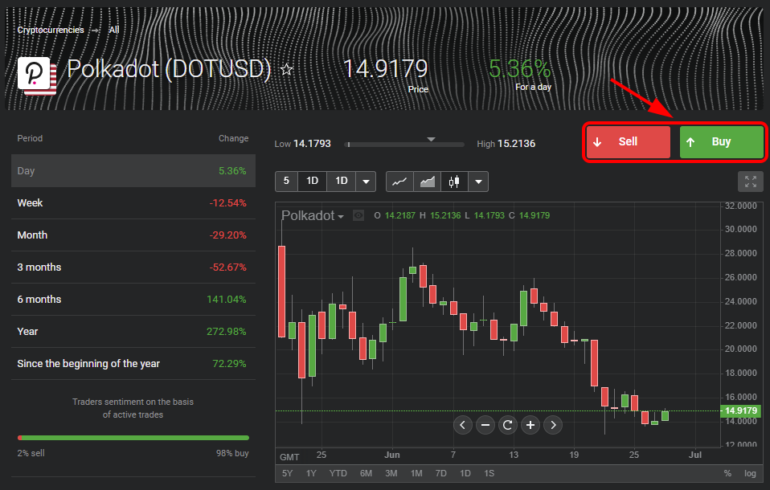The width and height of the screenshot is (770, 490).
Task: Expand the Polkadot chart legend dropdown
Action: pos(341,216)
